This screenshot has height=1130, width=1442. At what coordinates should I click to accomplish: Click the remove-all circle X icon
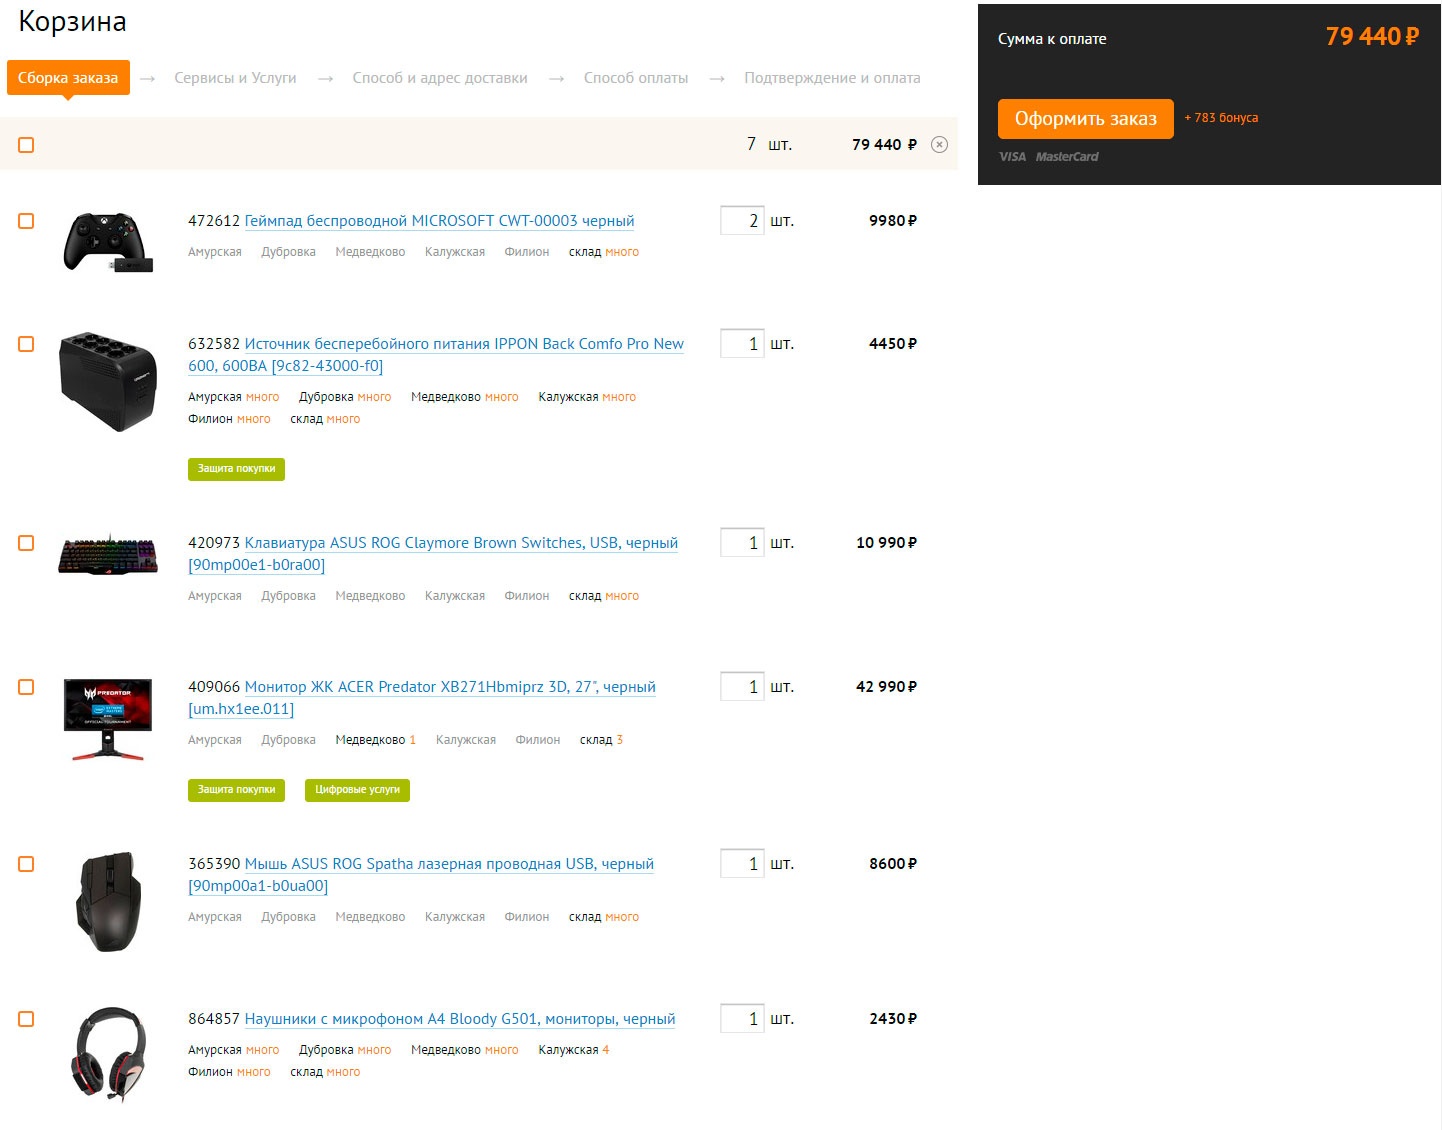point(939,145)
